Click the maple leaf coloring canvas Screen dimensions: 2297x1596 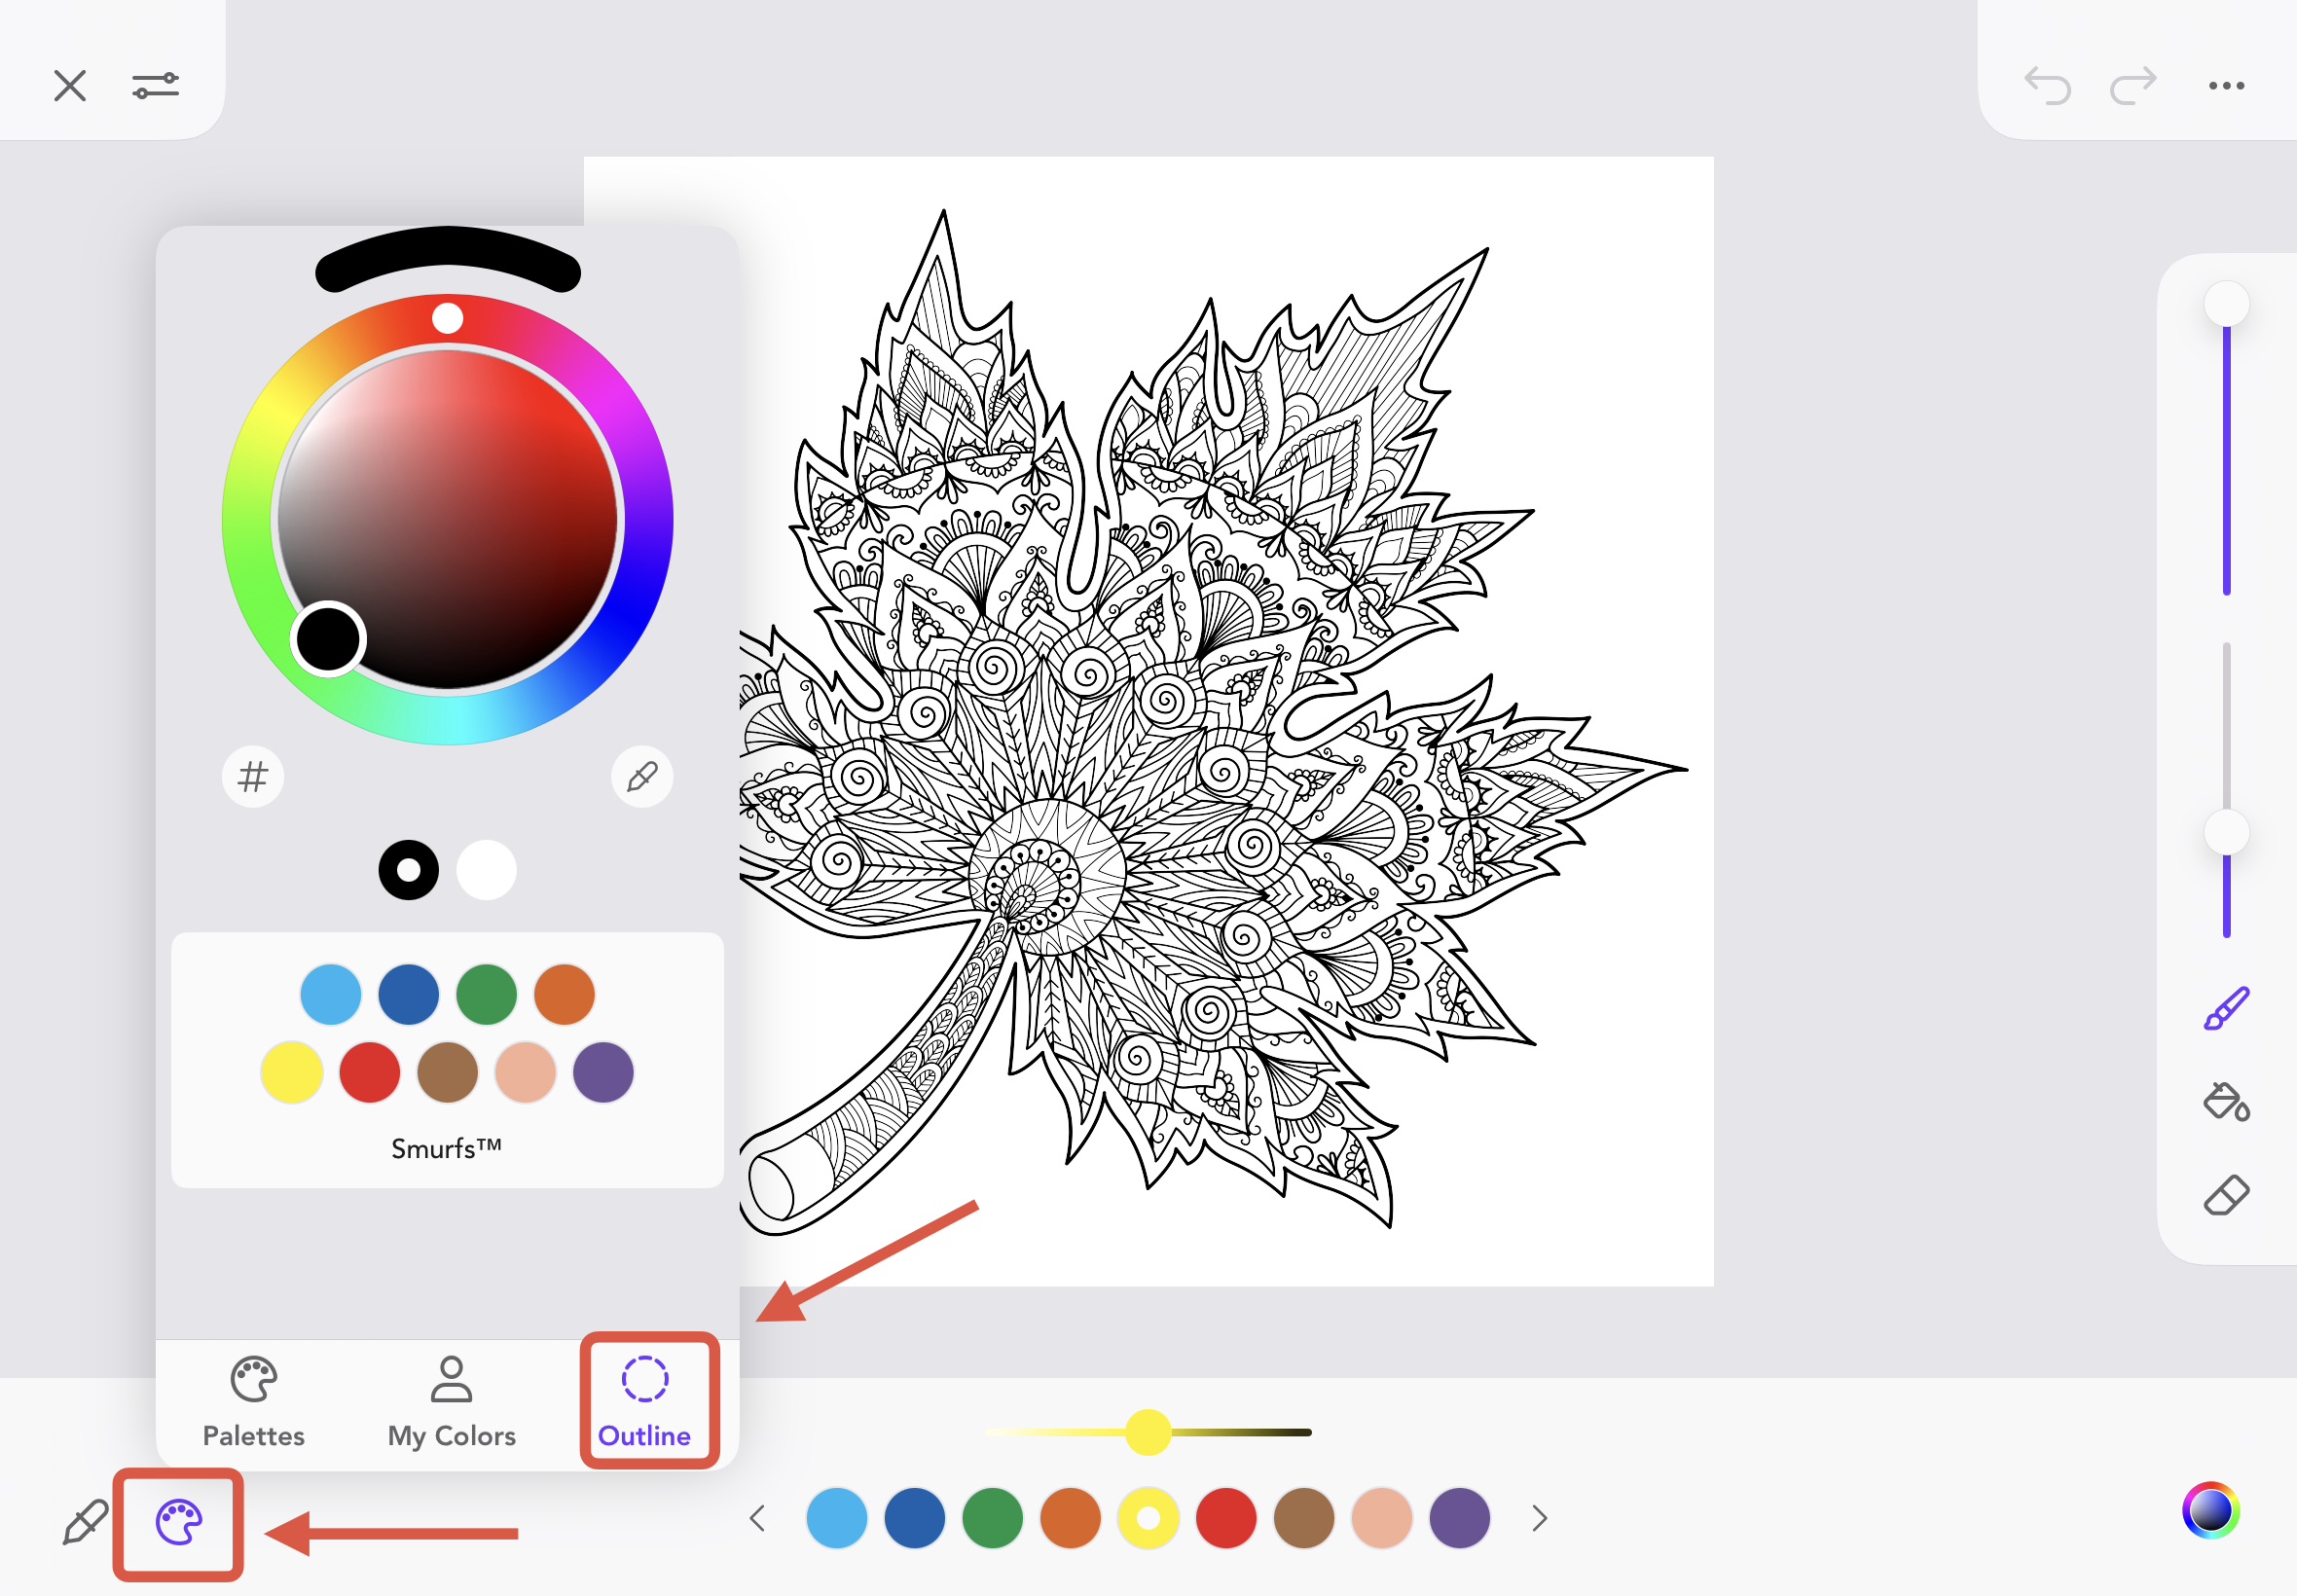coord(1148,720)
